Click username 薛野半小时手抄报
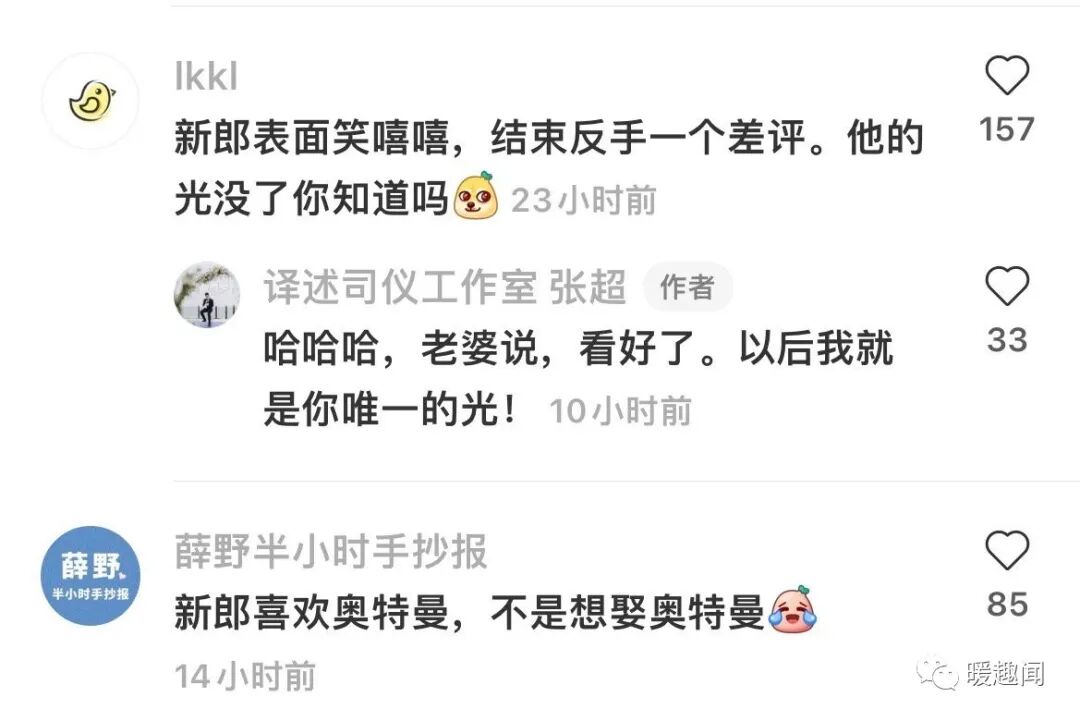Image resolution: width=1080 pixels, height=721 pixels. 331,551
